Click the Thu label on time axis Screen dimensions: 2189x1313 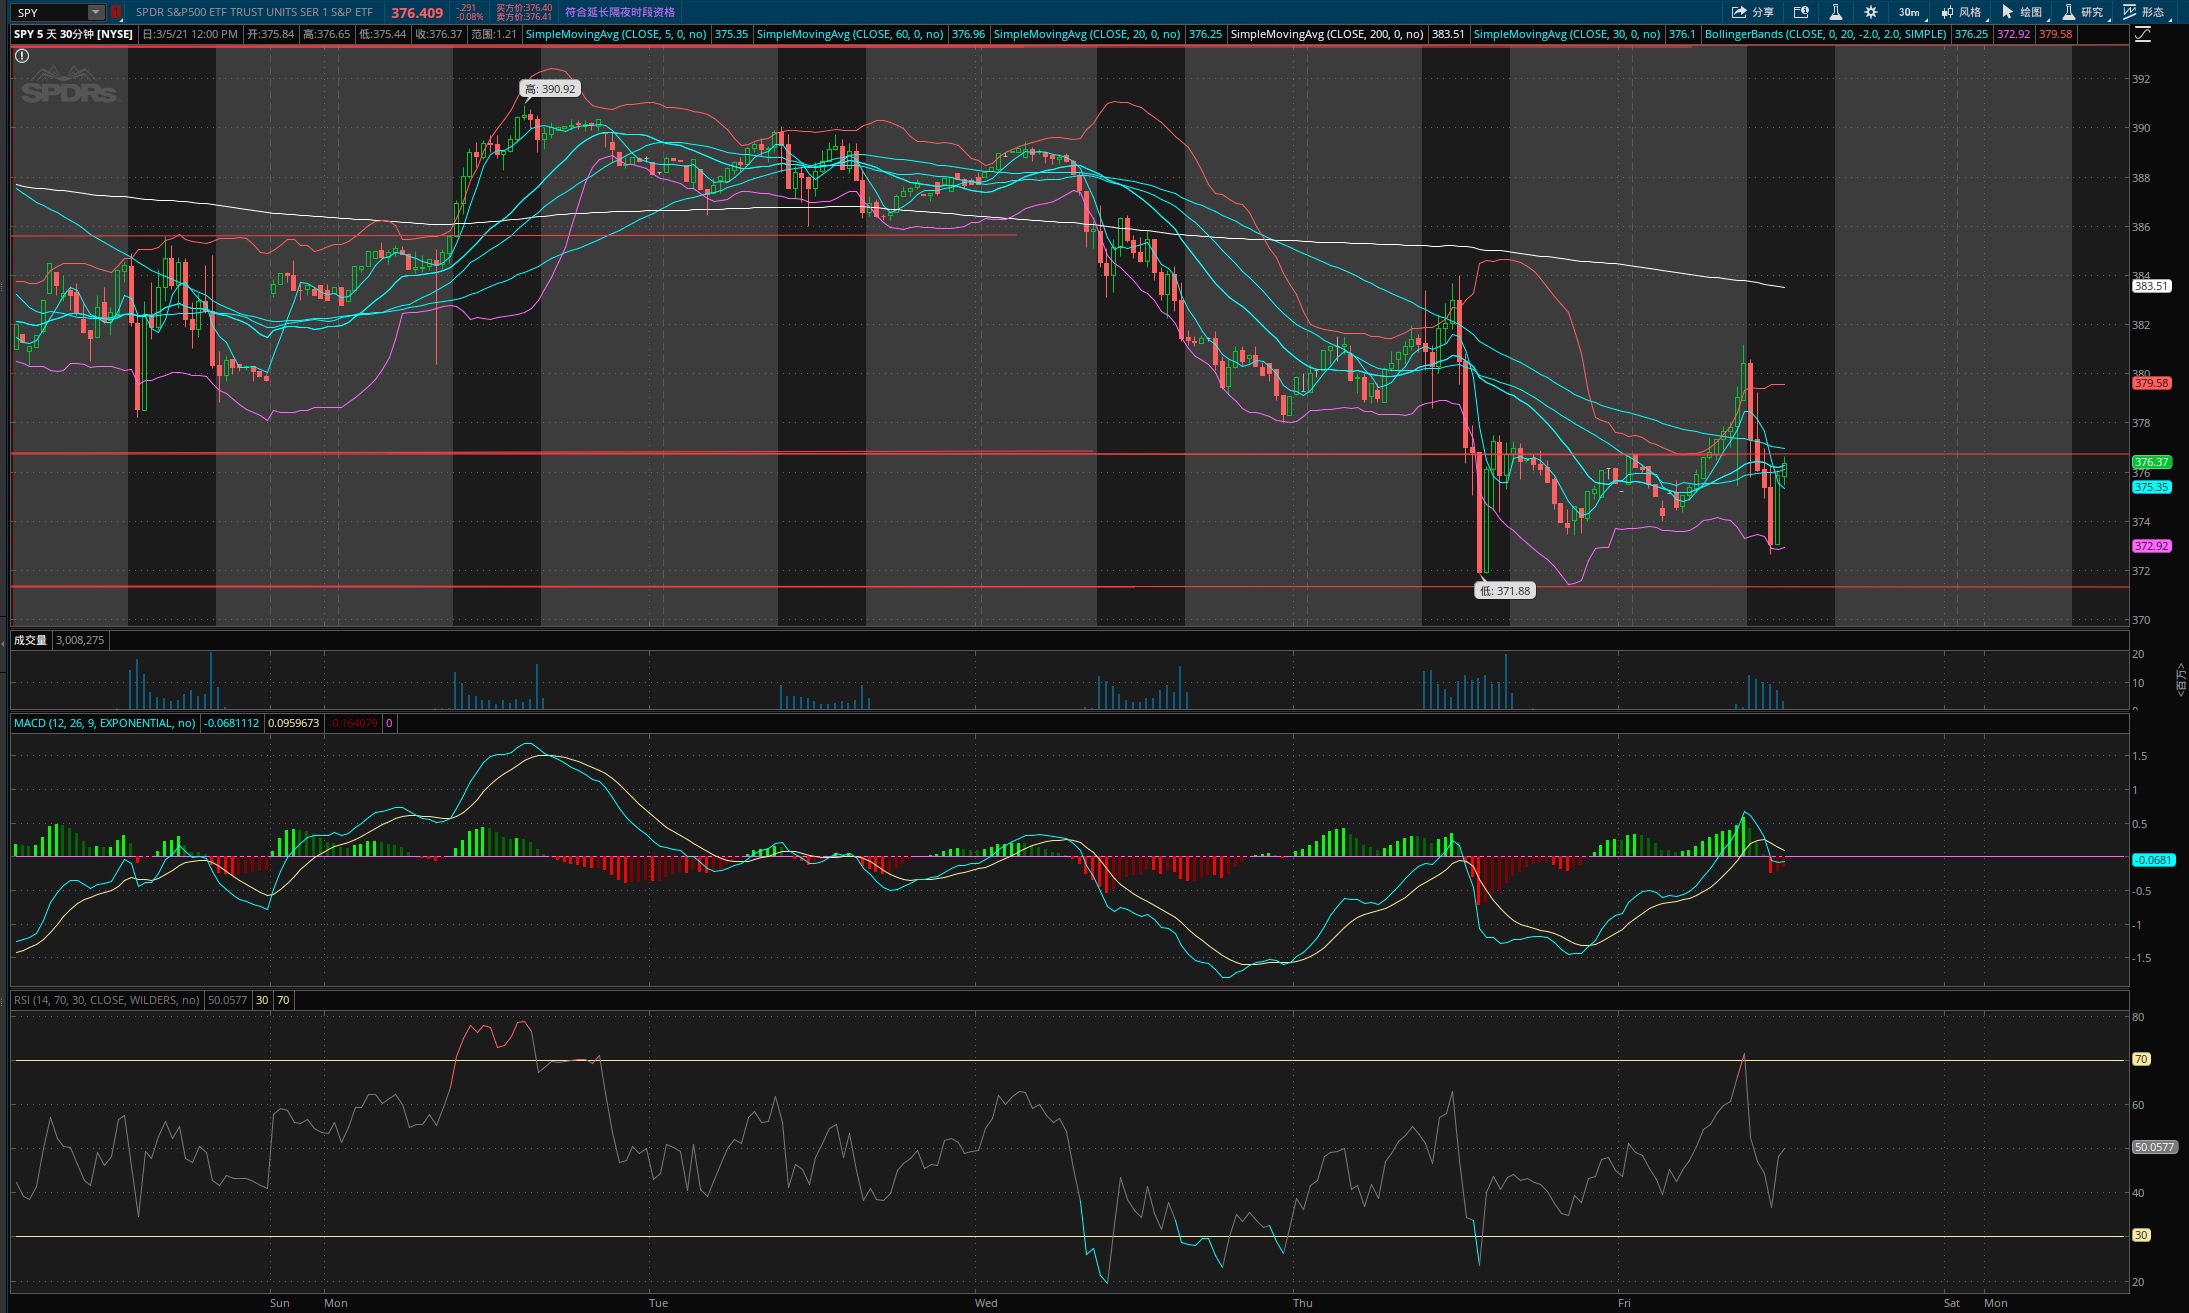pyautogui.click(x=1302, y=1303)
